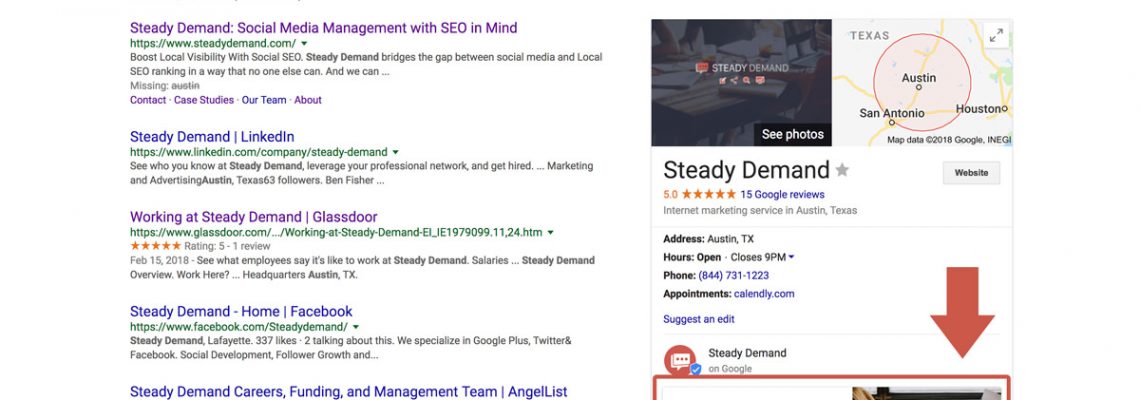Screen dimensions: 1140x400
Task: Open the 15 Google reviews link
Action: coord(782,194)
